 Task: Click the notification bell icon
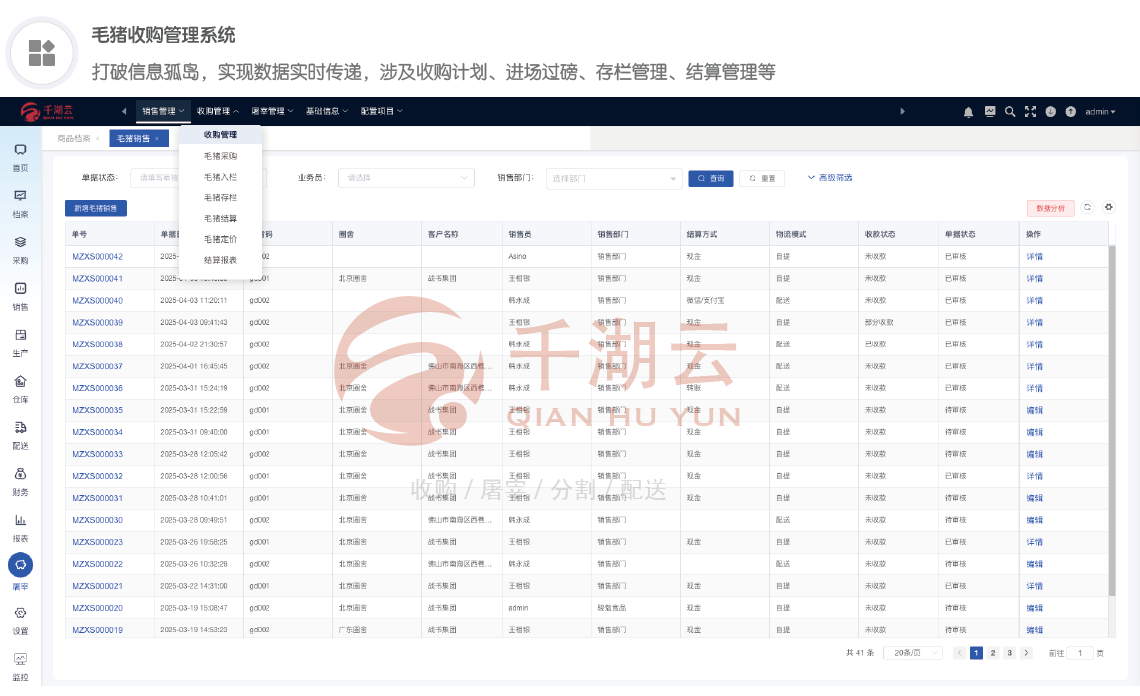pos(968,112)
